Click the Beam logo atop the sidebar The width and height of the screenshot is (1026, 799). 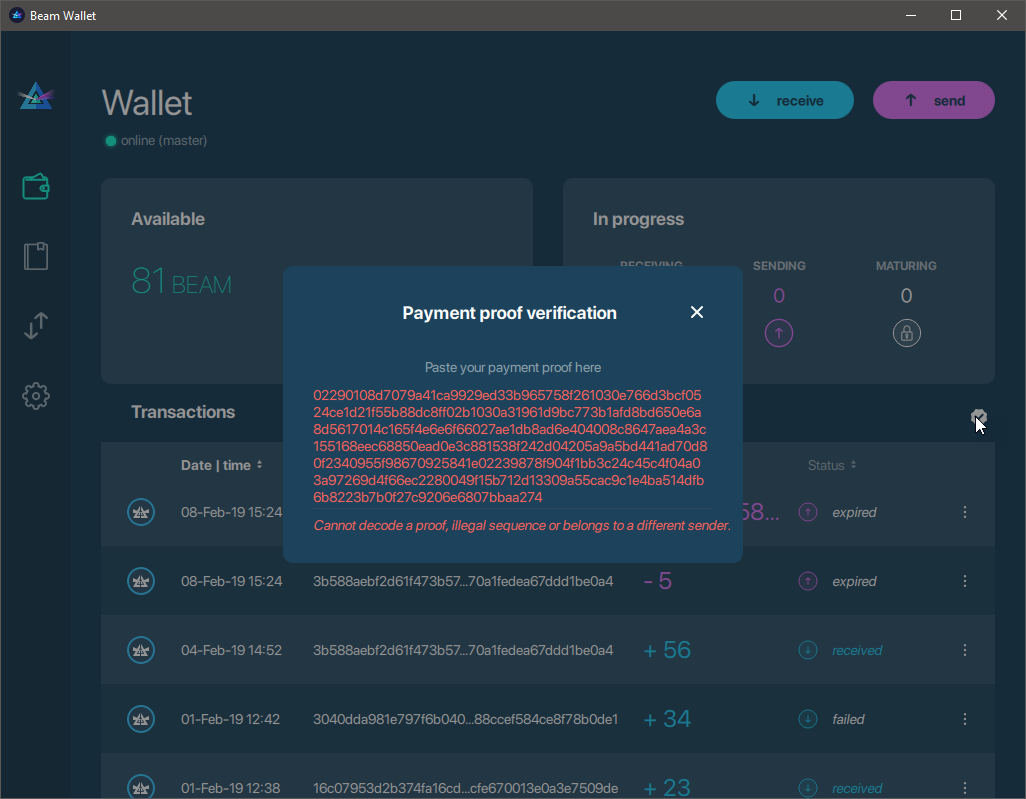[x=35, y=96]
